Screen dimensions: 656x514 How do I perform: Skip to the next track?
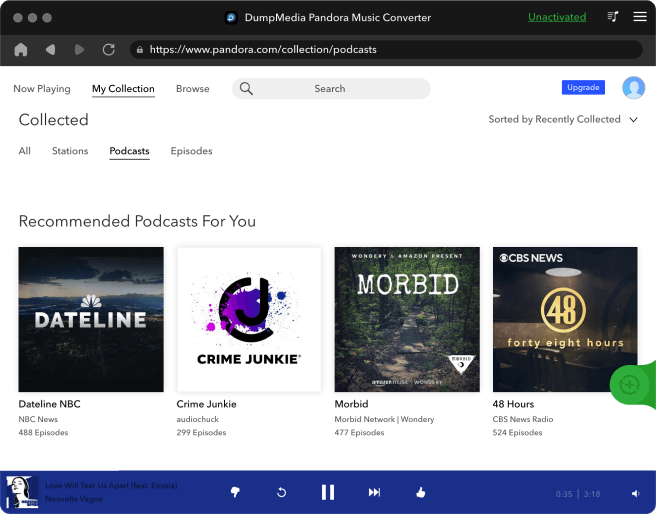374,492
